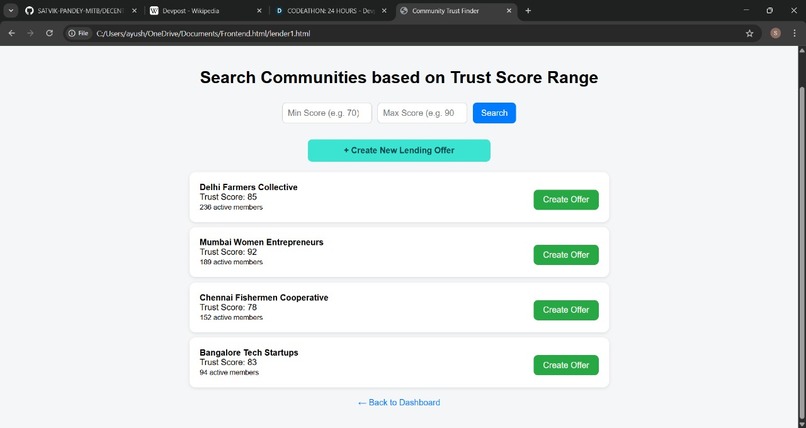Click the Chennai Fishermen Cooperative name
Viewport: 806px width, 428px height.
tap(264, 297)
